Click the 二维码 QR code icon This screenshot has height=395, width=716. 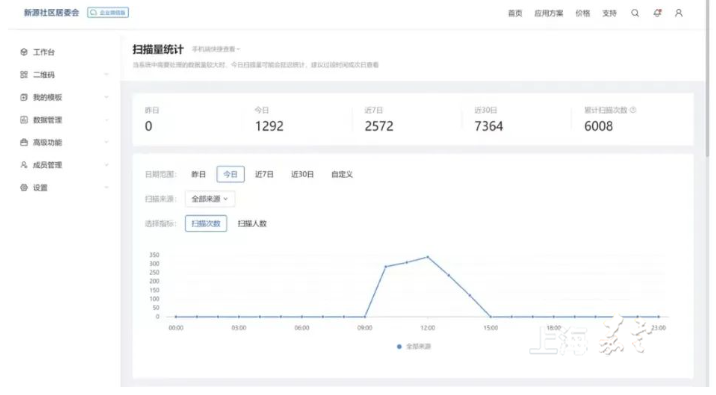[x=24, y=74]
